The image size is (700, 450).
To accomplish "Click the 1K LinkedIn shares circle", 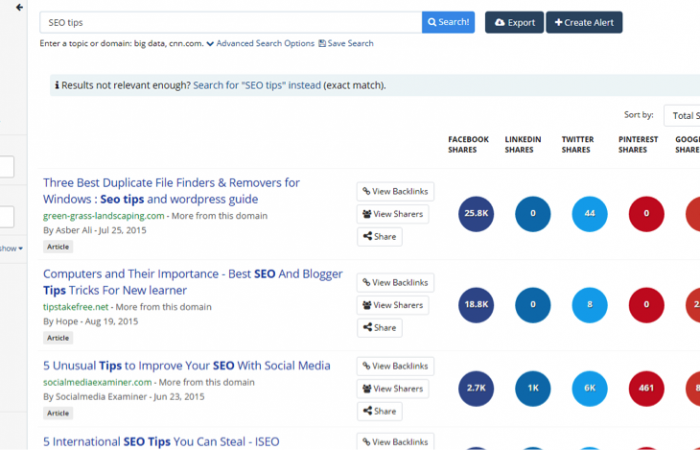I will [533, 388].
